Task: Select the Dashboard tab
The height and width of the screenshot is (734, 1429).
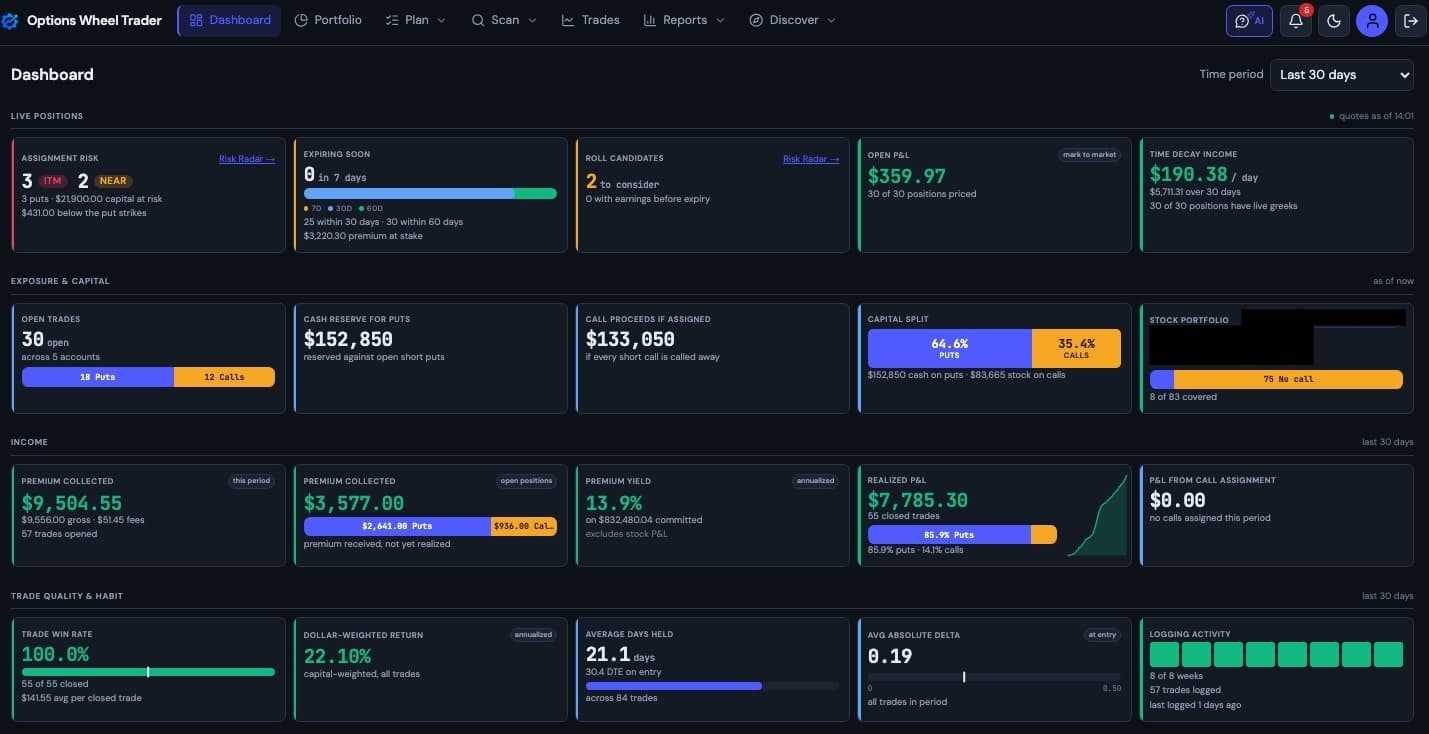Action: (230, 20)
